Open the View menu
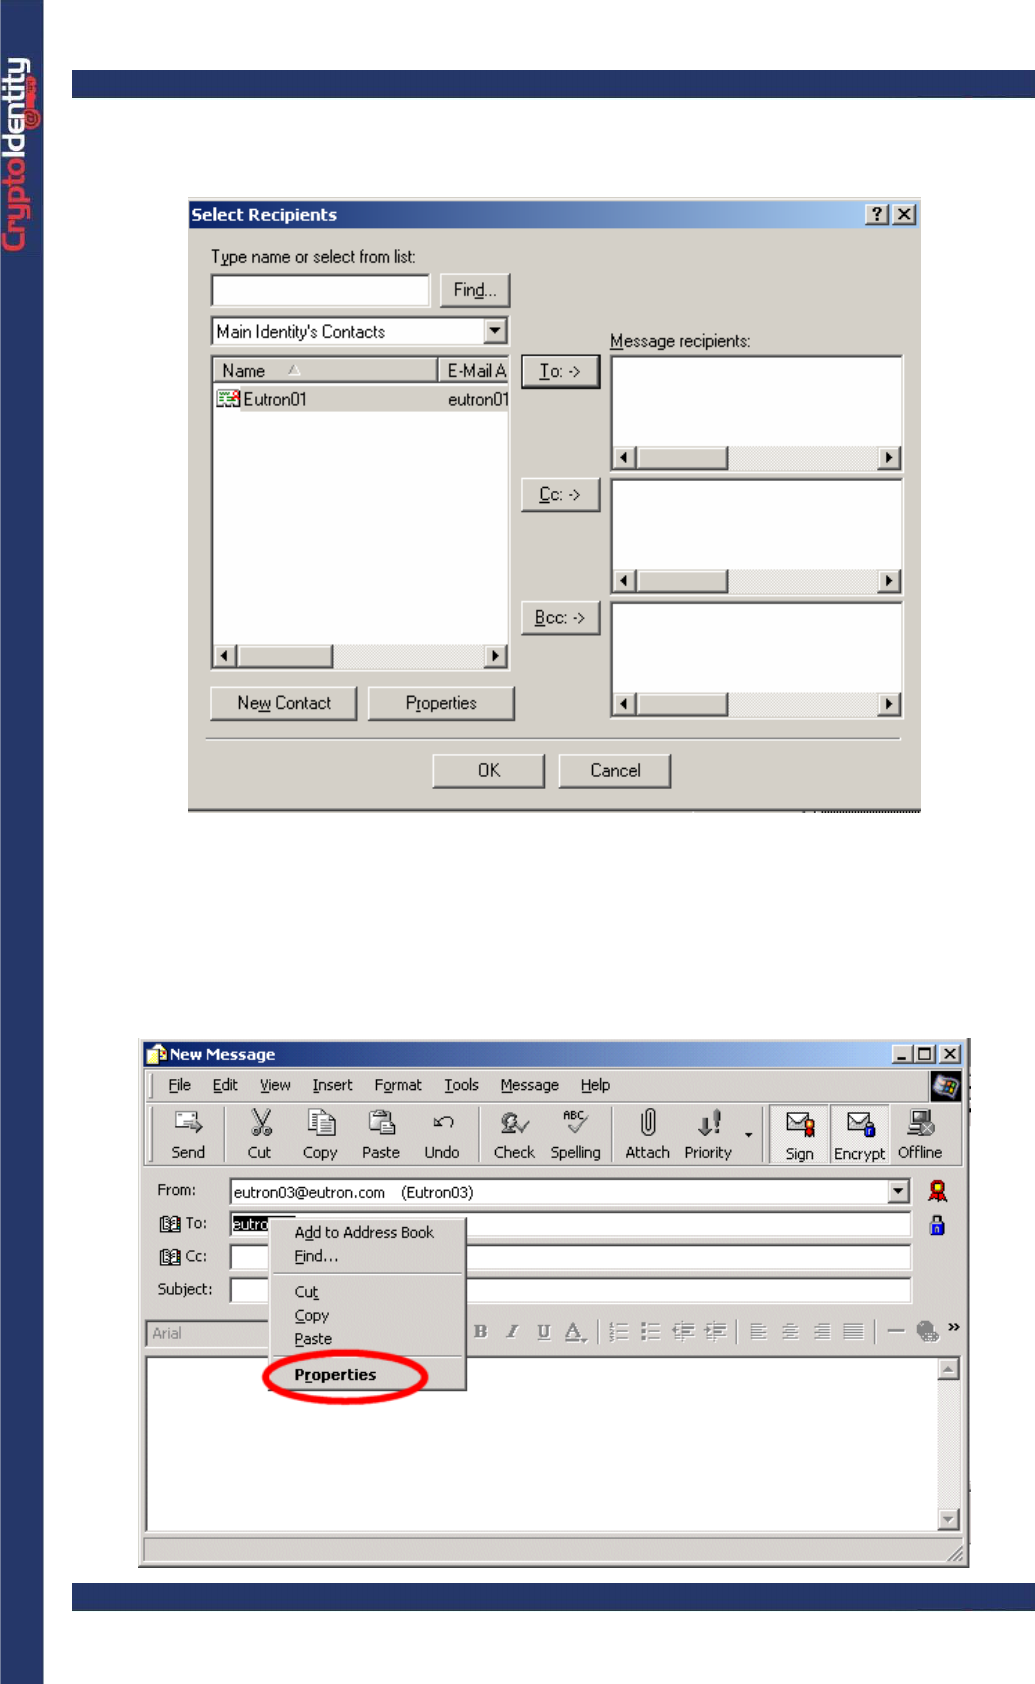 click(x=275, y=1085)
